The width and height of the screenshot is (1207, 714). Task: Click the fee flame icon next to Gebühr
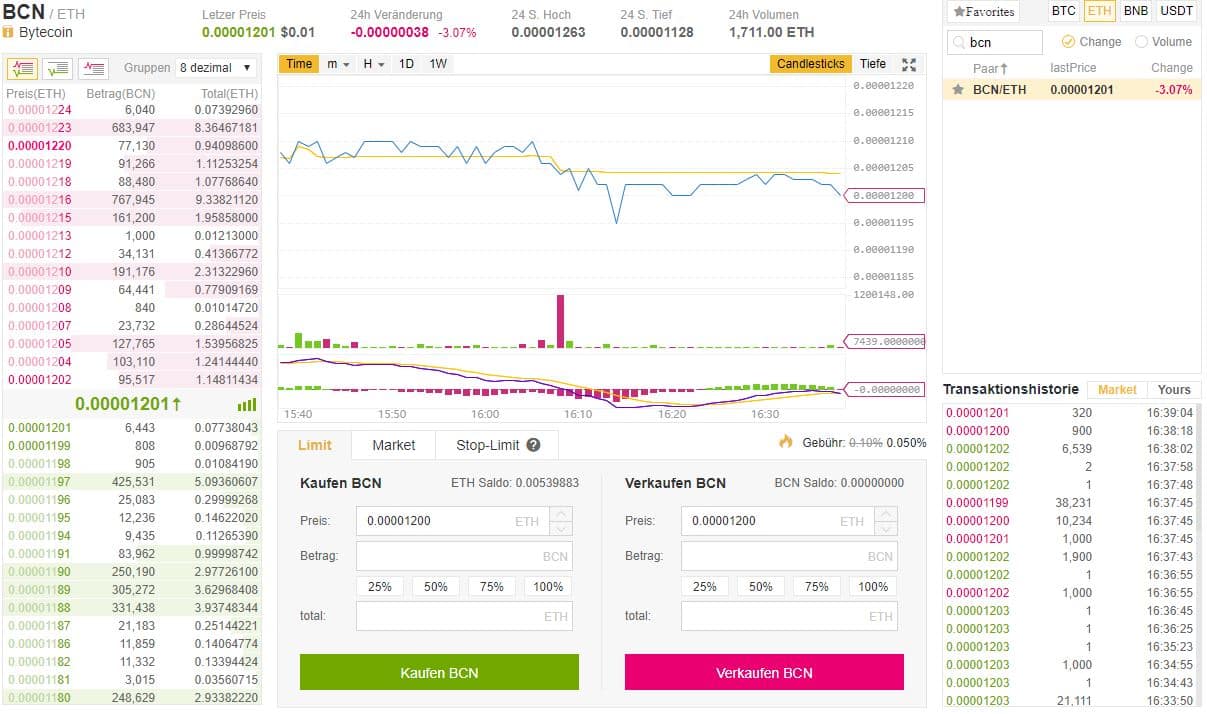click(785, 441)
